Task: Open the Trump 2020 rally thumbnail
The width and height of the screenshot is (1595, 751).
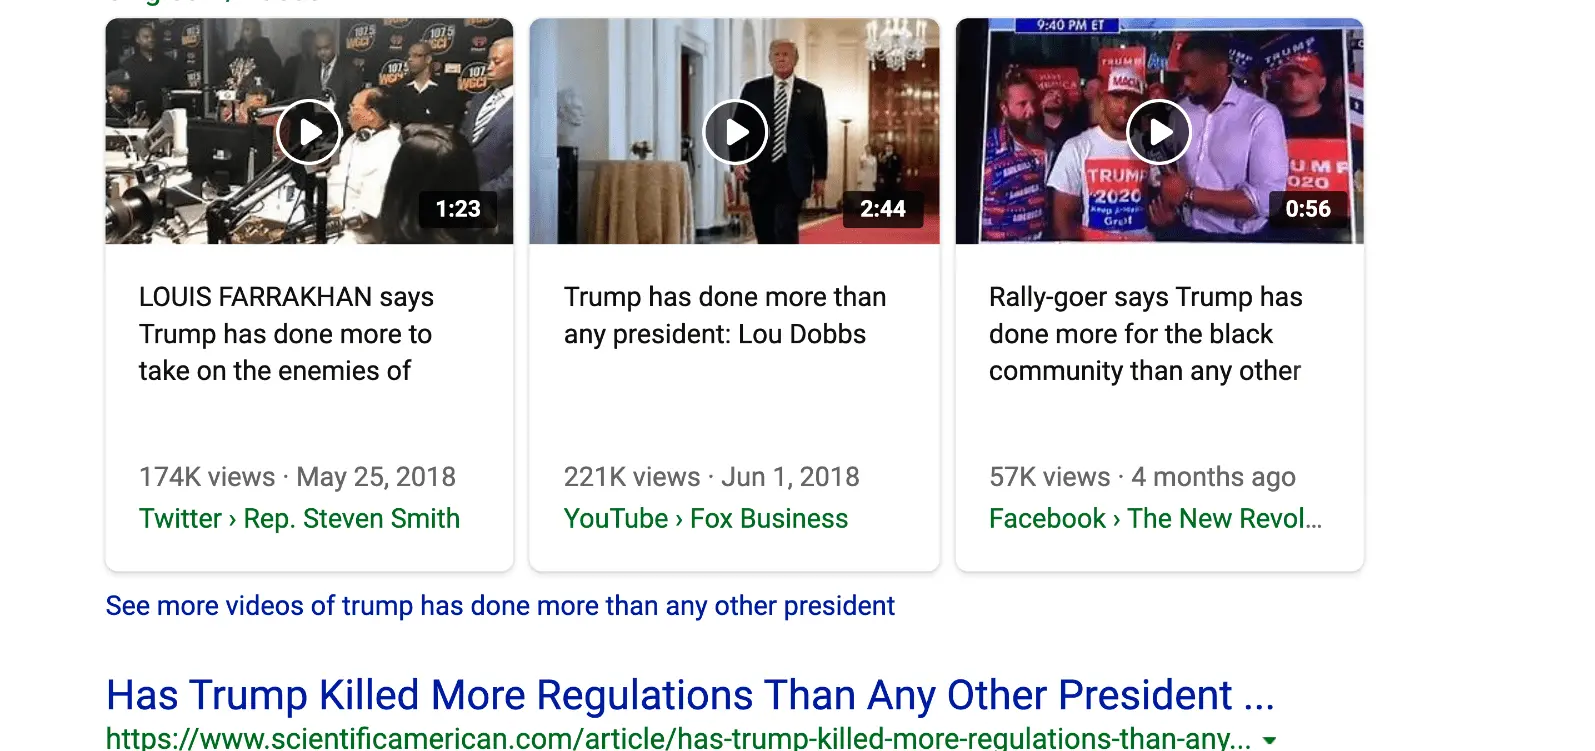Action: pos(1159,131)
